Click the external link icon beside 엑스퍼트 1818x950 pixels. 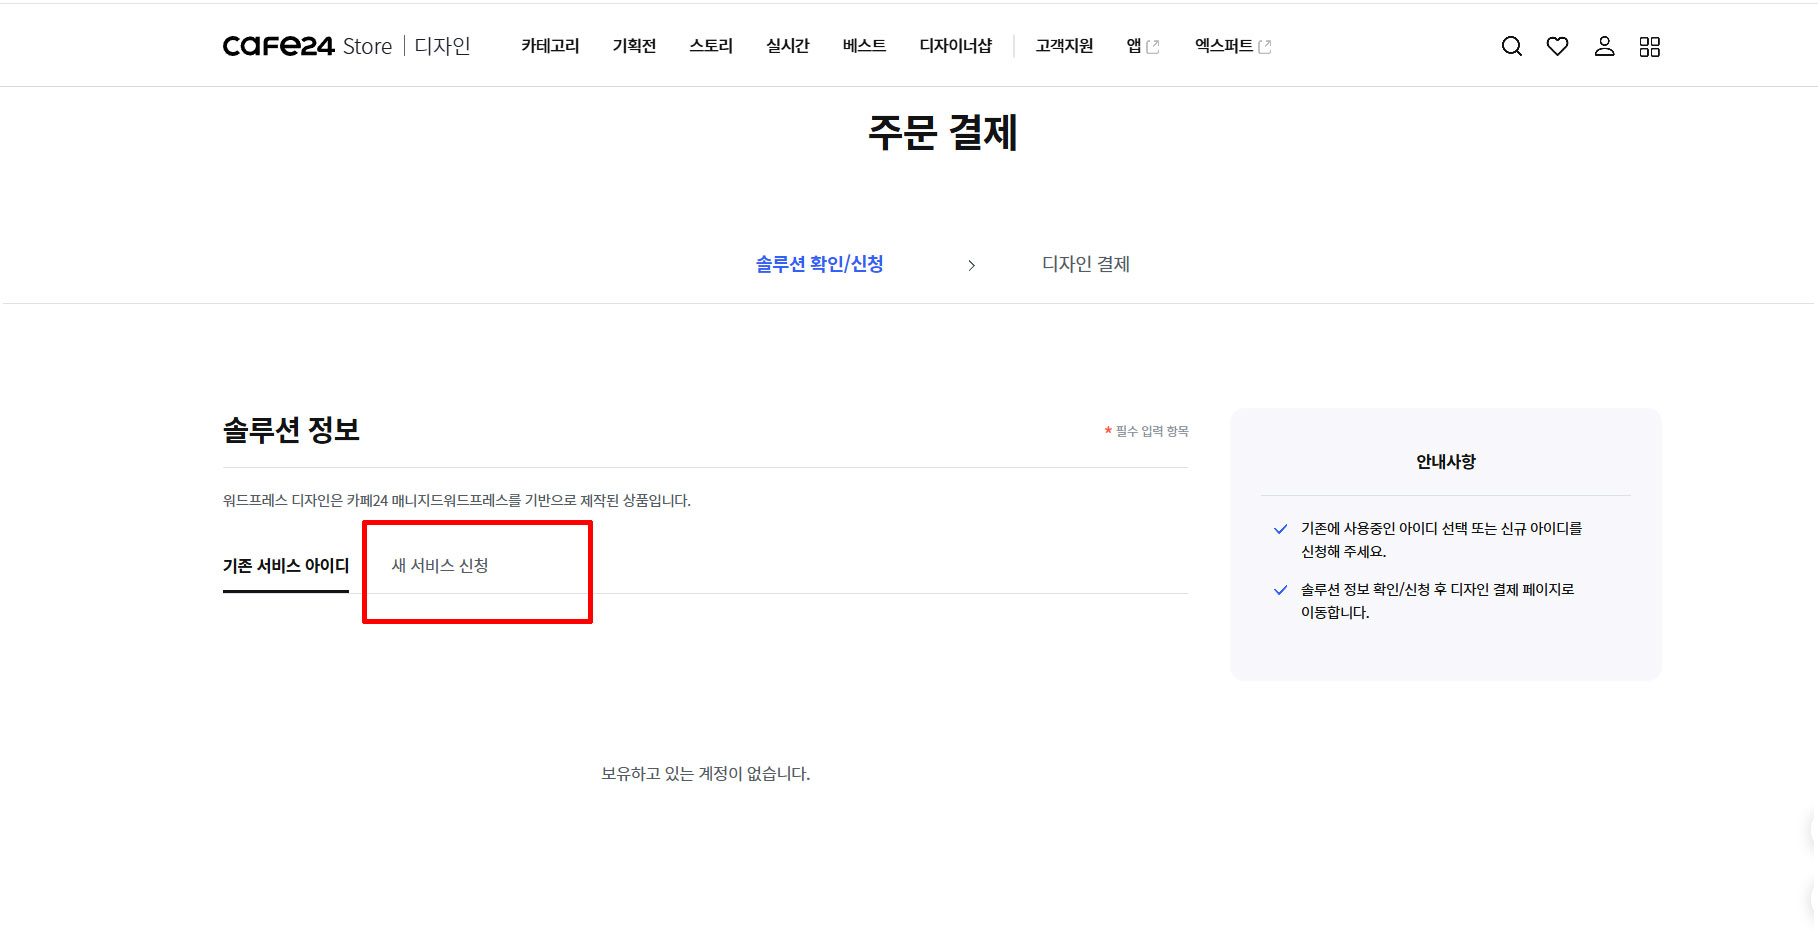[x=1265, y=47]
